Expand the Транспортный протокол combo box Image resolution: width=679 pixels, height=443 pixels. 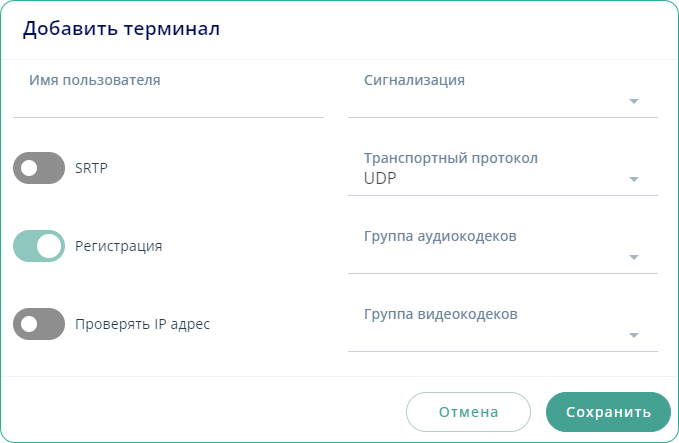click(x=490, y=178)
